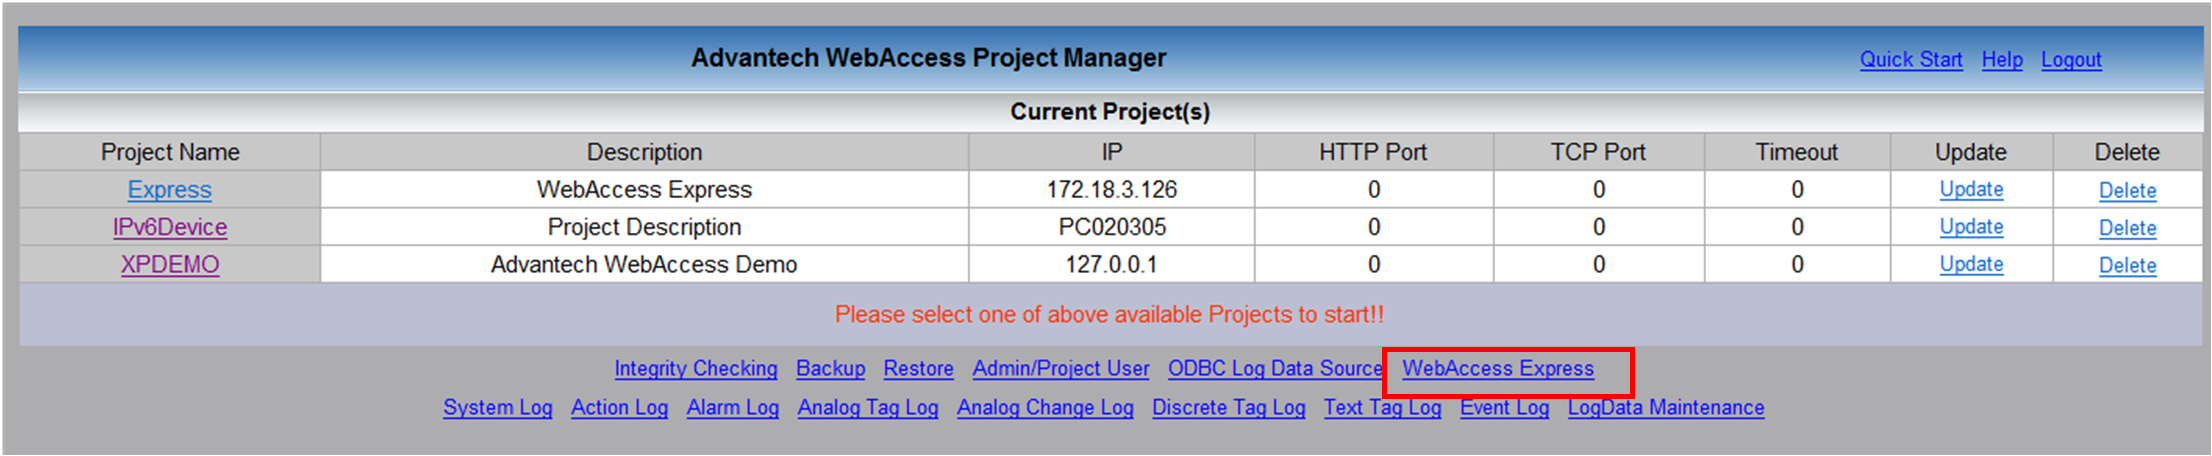Viewport: 2212px width, 456px height.
Task: Delete the XPDEMO project
Action: coord(2127,266)
